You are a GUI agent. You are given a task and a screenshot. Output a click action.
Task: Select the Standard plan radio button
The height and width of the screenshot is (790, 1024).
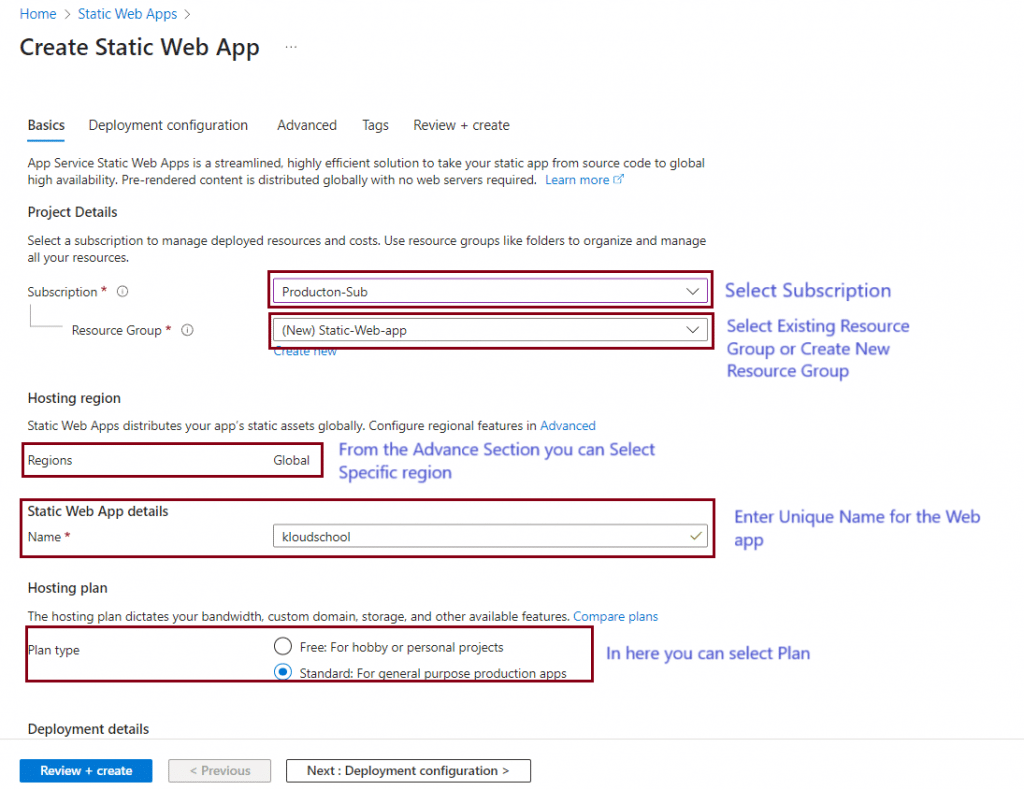coord(283,672)
